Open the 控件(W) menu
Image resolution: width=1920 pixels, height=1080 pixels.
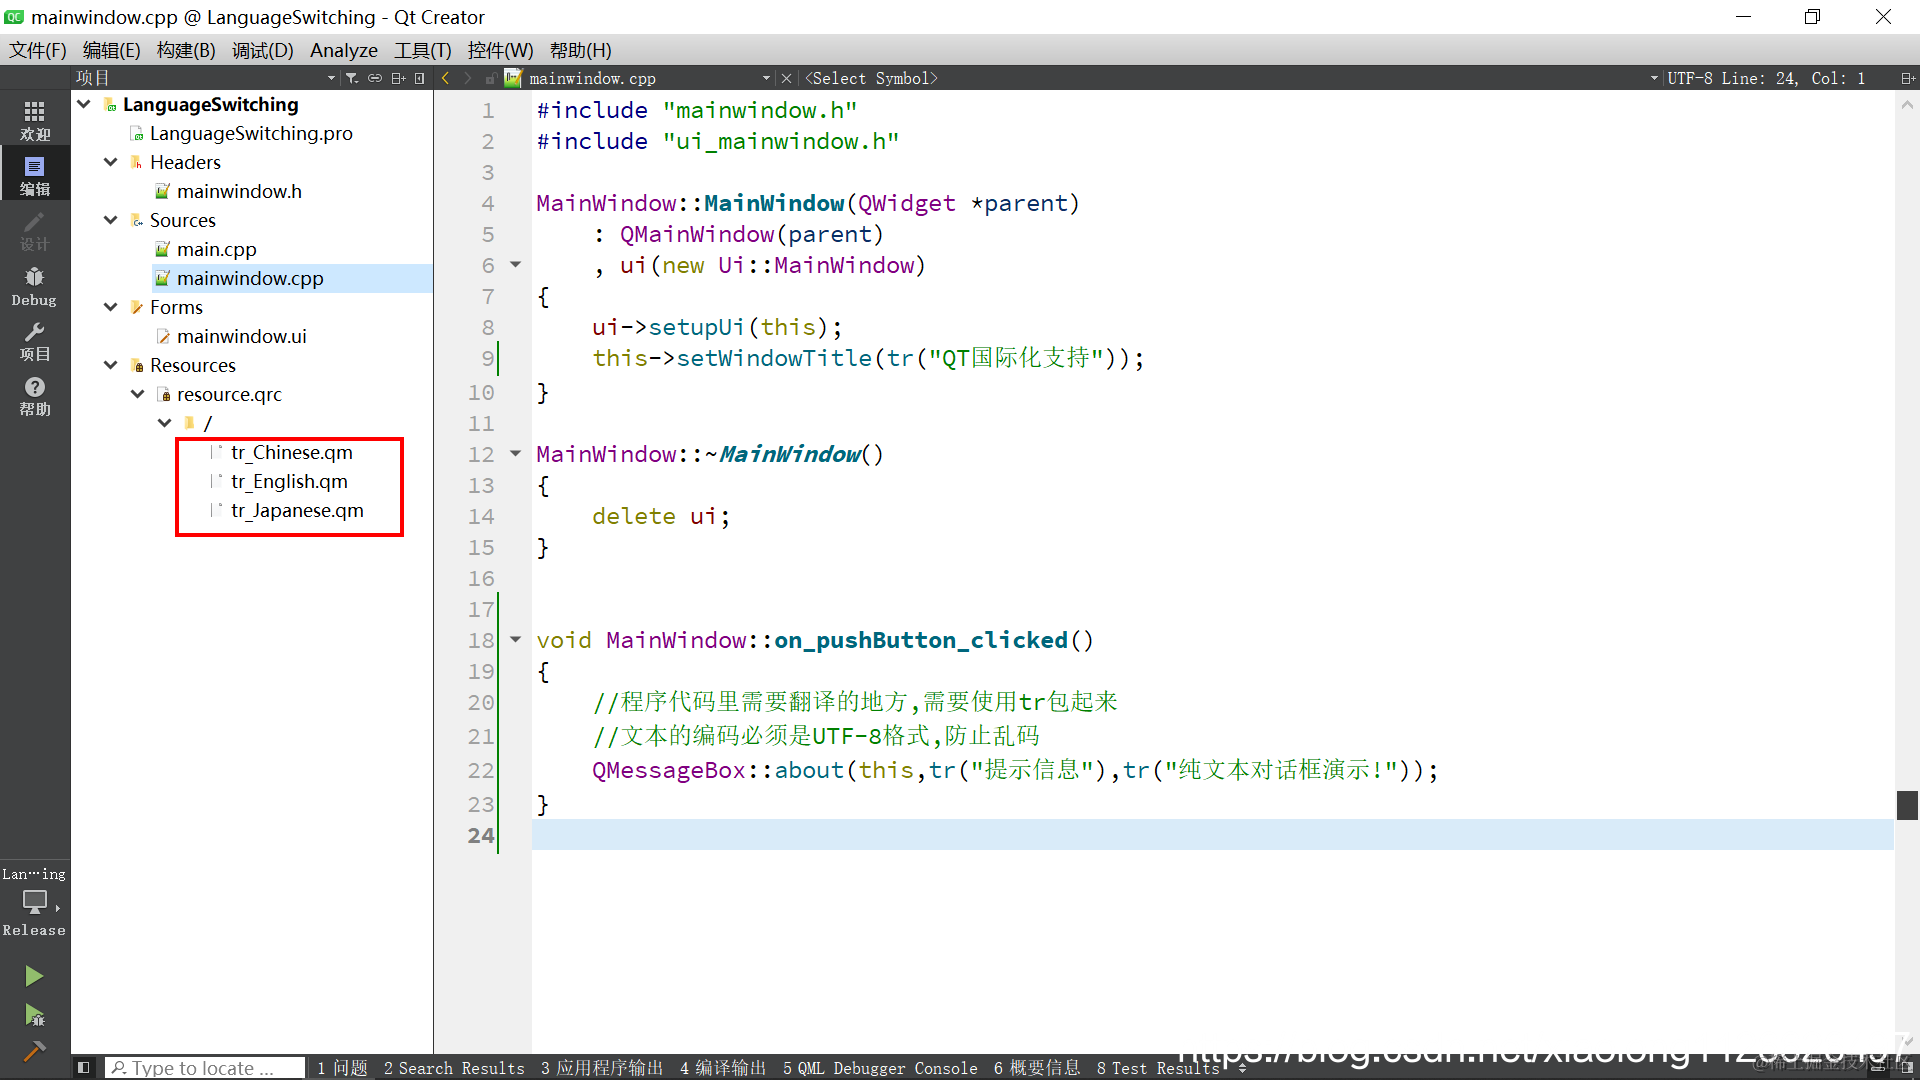tap(501, 50)
